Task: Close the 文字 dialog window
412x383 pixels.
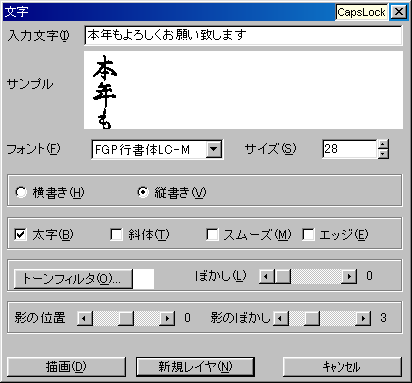Action: point(398,12)
